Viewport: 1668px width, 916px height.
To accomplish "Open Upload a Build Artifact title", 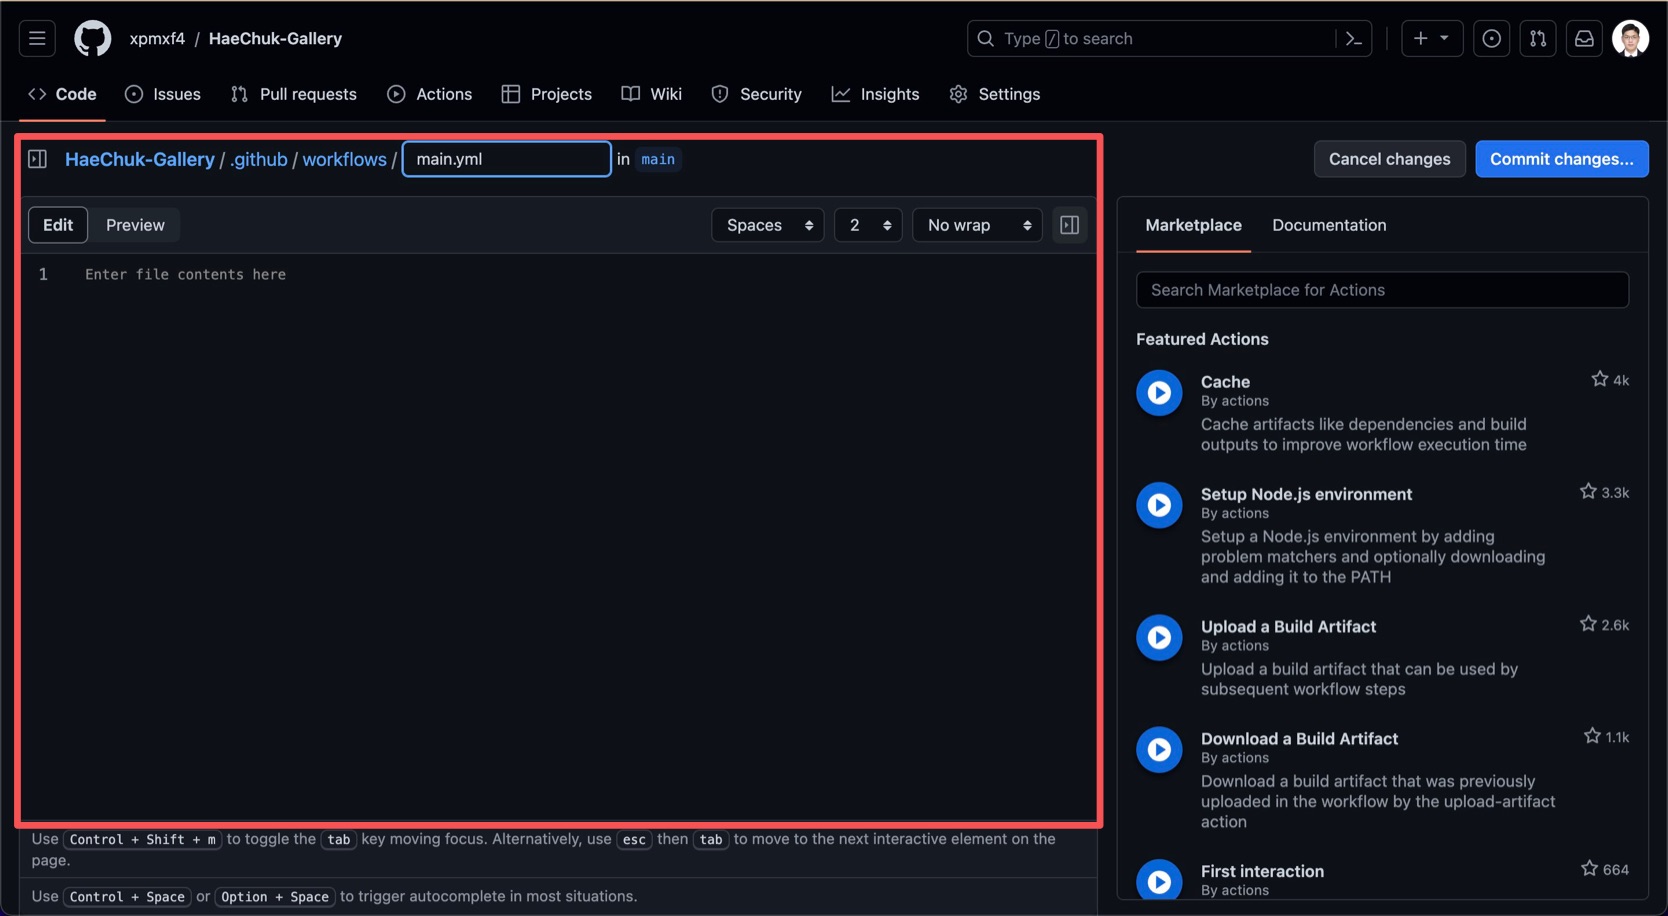I will [x=1288, y=627].
